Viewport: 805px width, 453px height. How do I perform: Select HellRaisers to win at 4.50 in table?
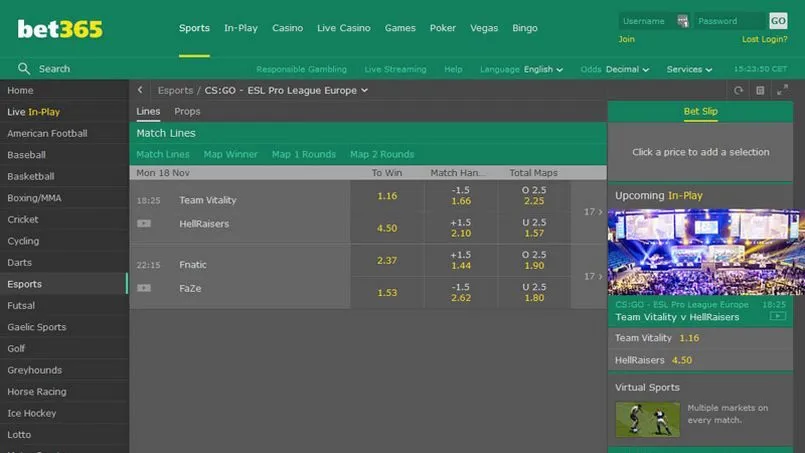click(387, 228)
